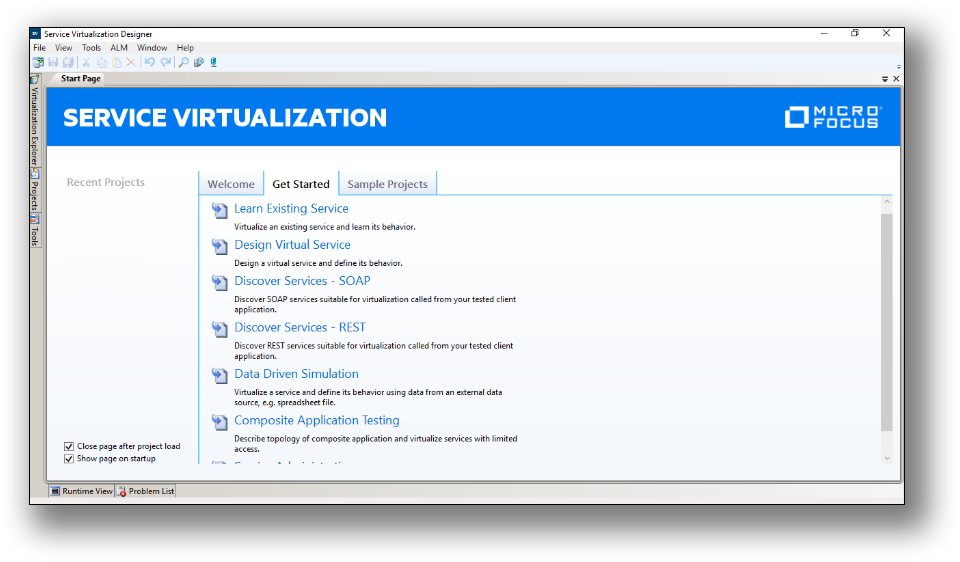
Task: Toggle Show page on startup checkbox
Action: coord(69,459)
